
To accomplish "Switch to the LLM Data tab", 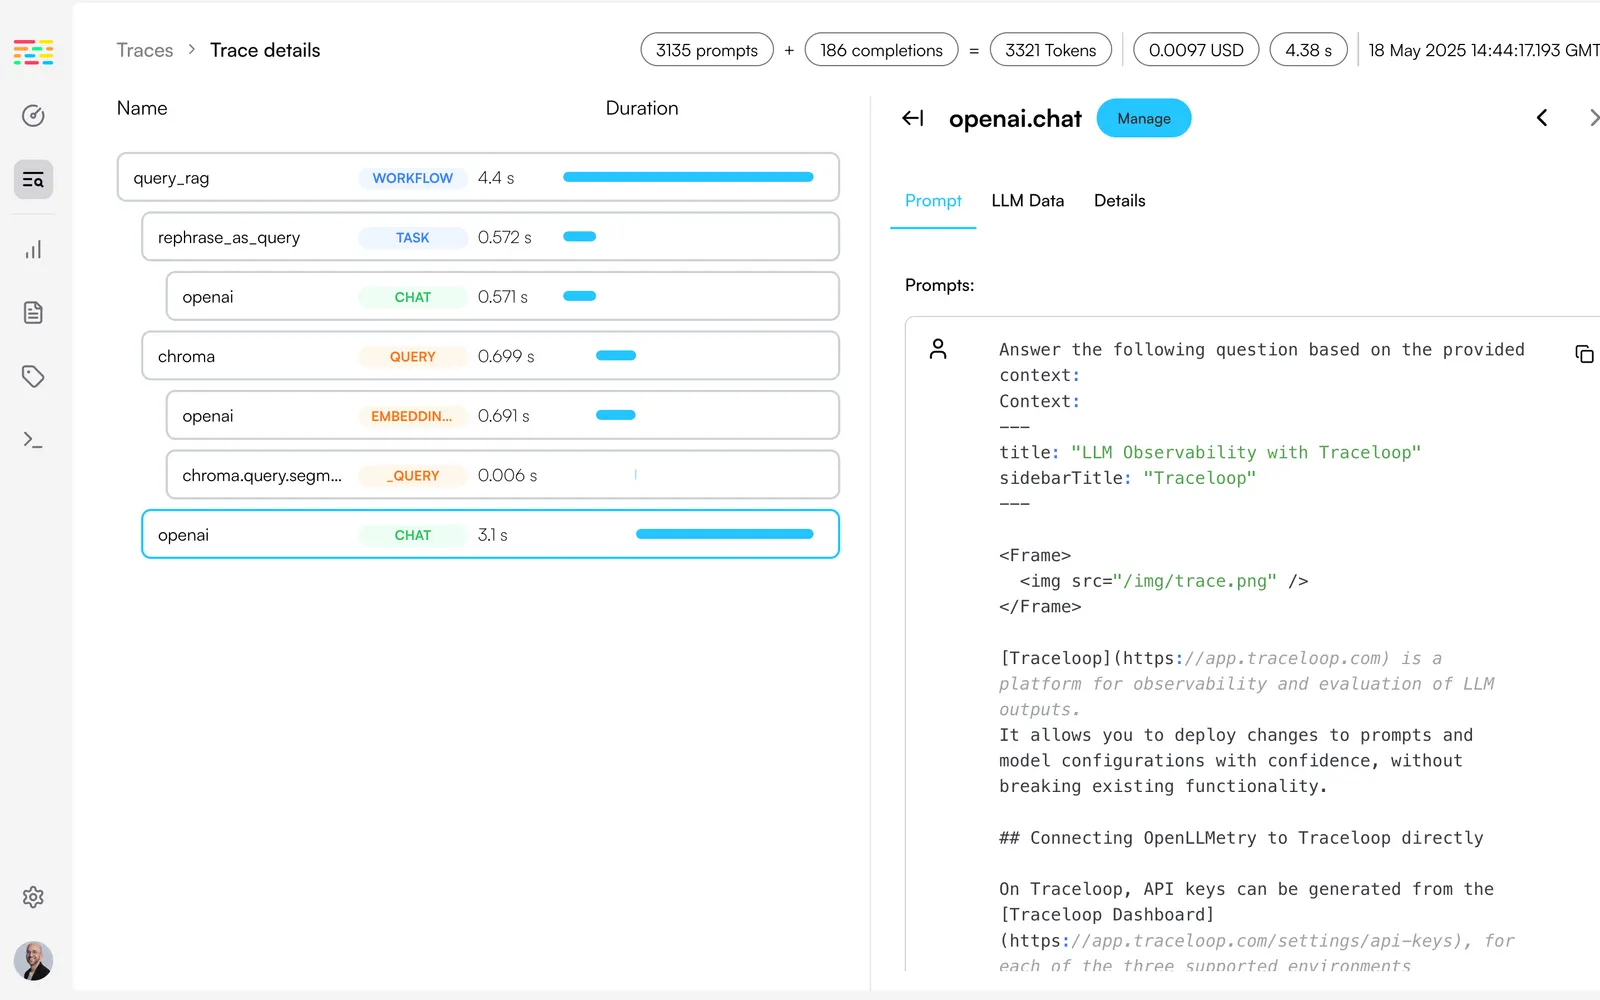I will coord(1027,201).
